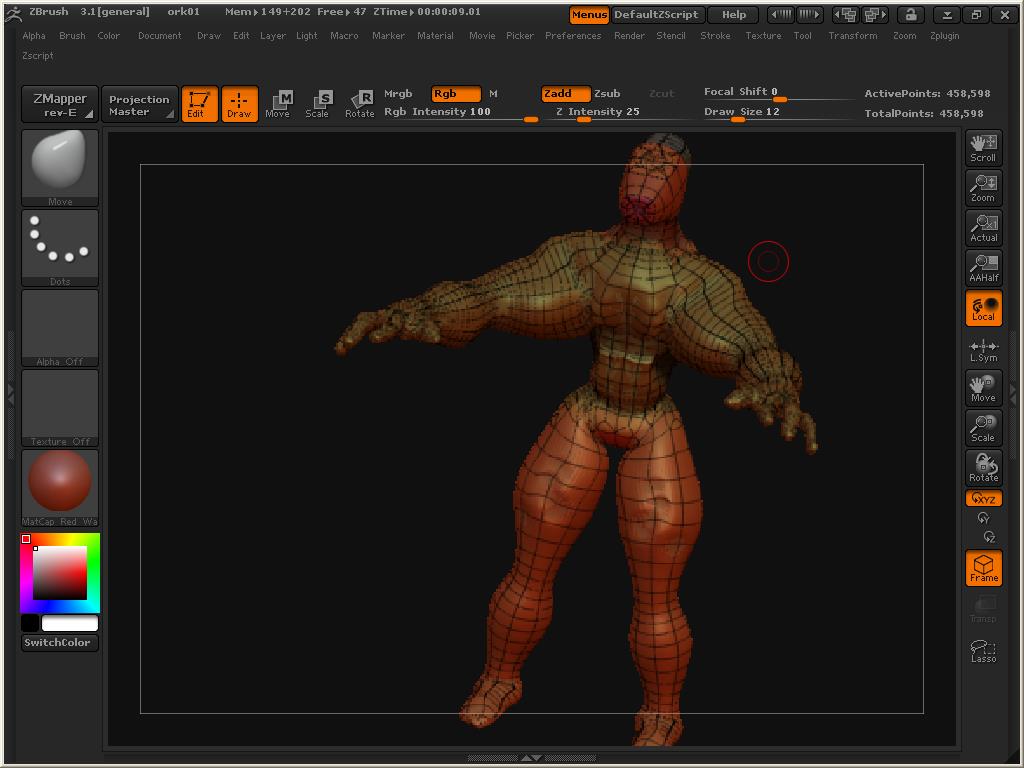
Task: Click the padlock icon in title bar
Action: pyautogui.click(x=910, y=14)
